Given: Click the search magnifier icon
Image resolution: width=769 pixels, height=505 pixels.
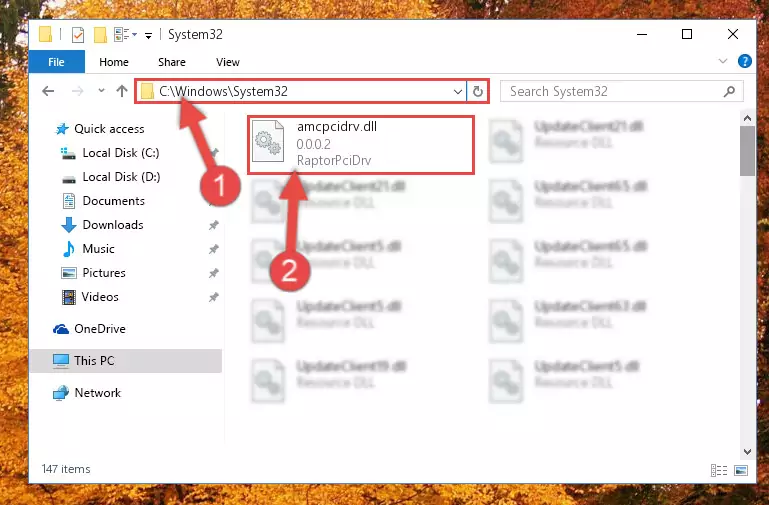Looking at the screenshot, I should pyautogui.click(x=729, y=91).
